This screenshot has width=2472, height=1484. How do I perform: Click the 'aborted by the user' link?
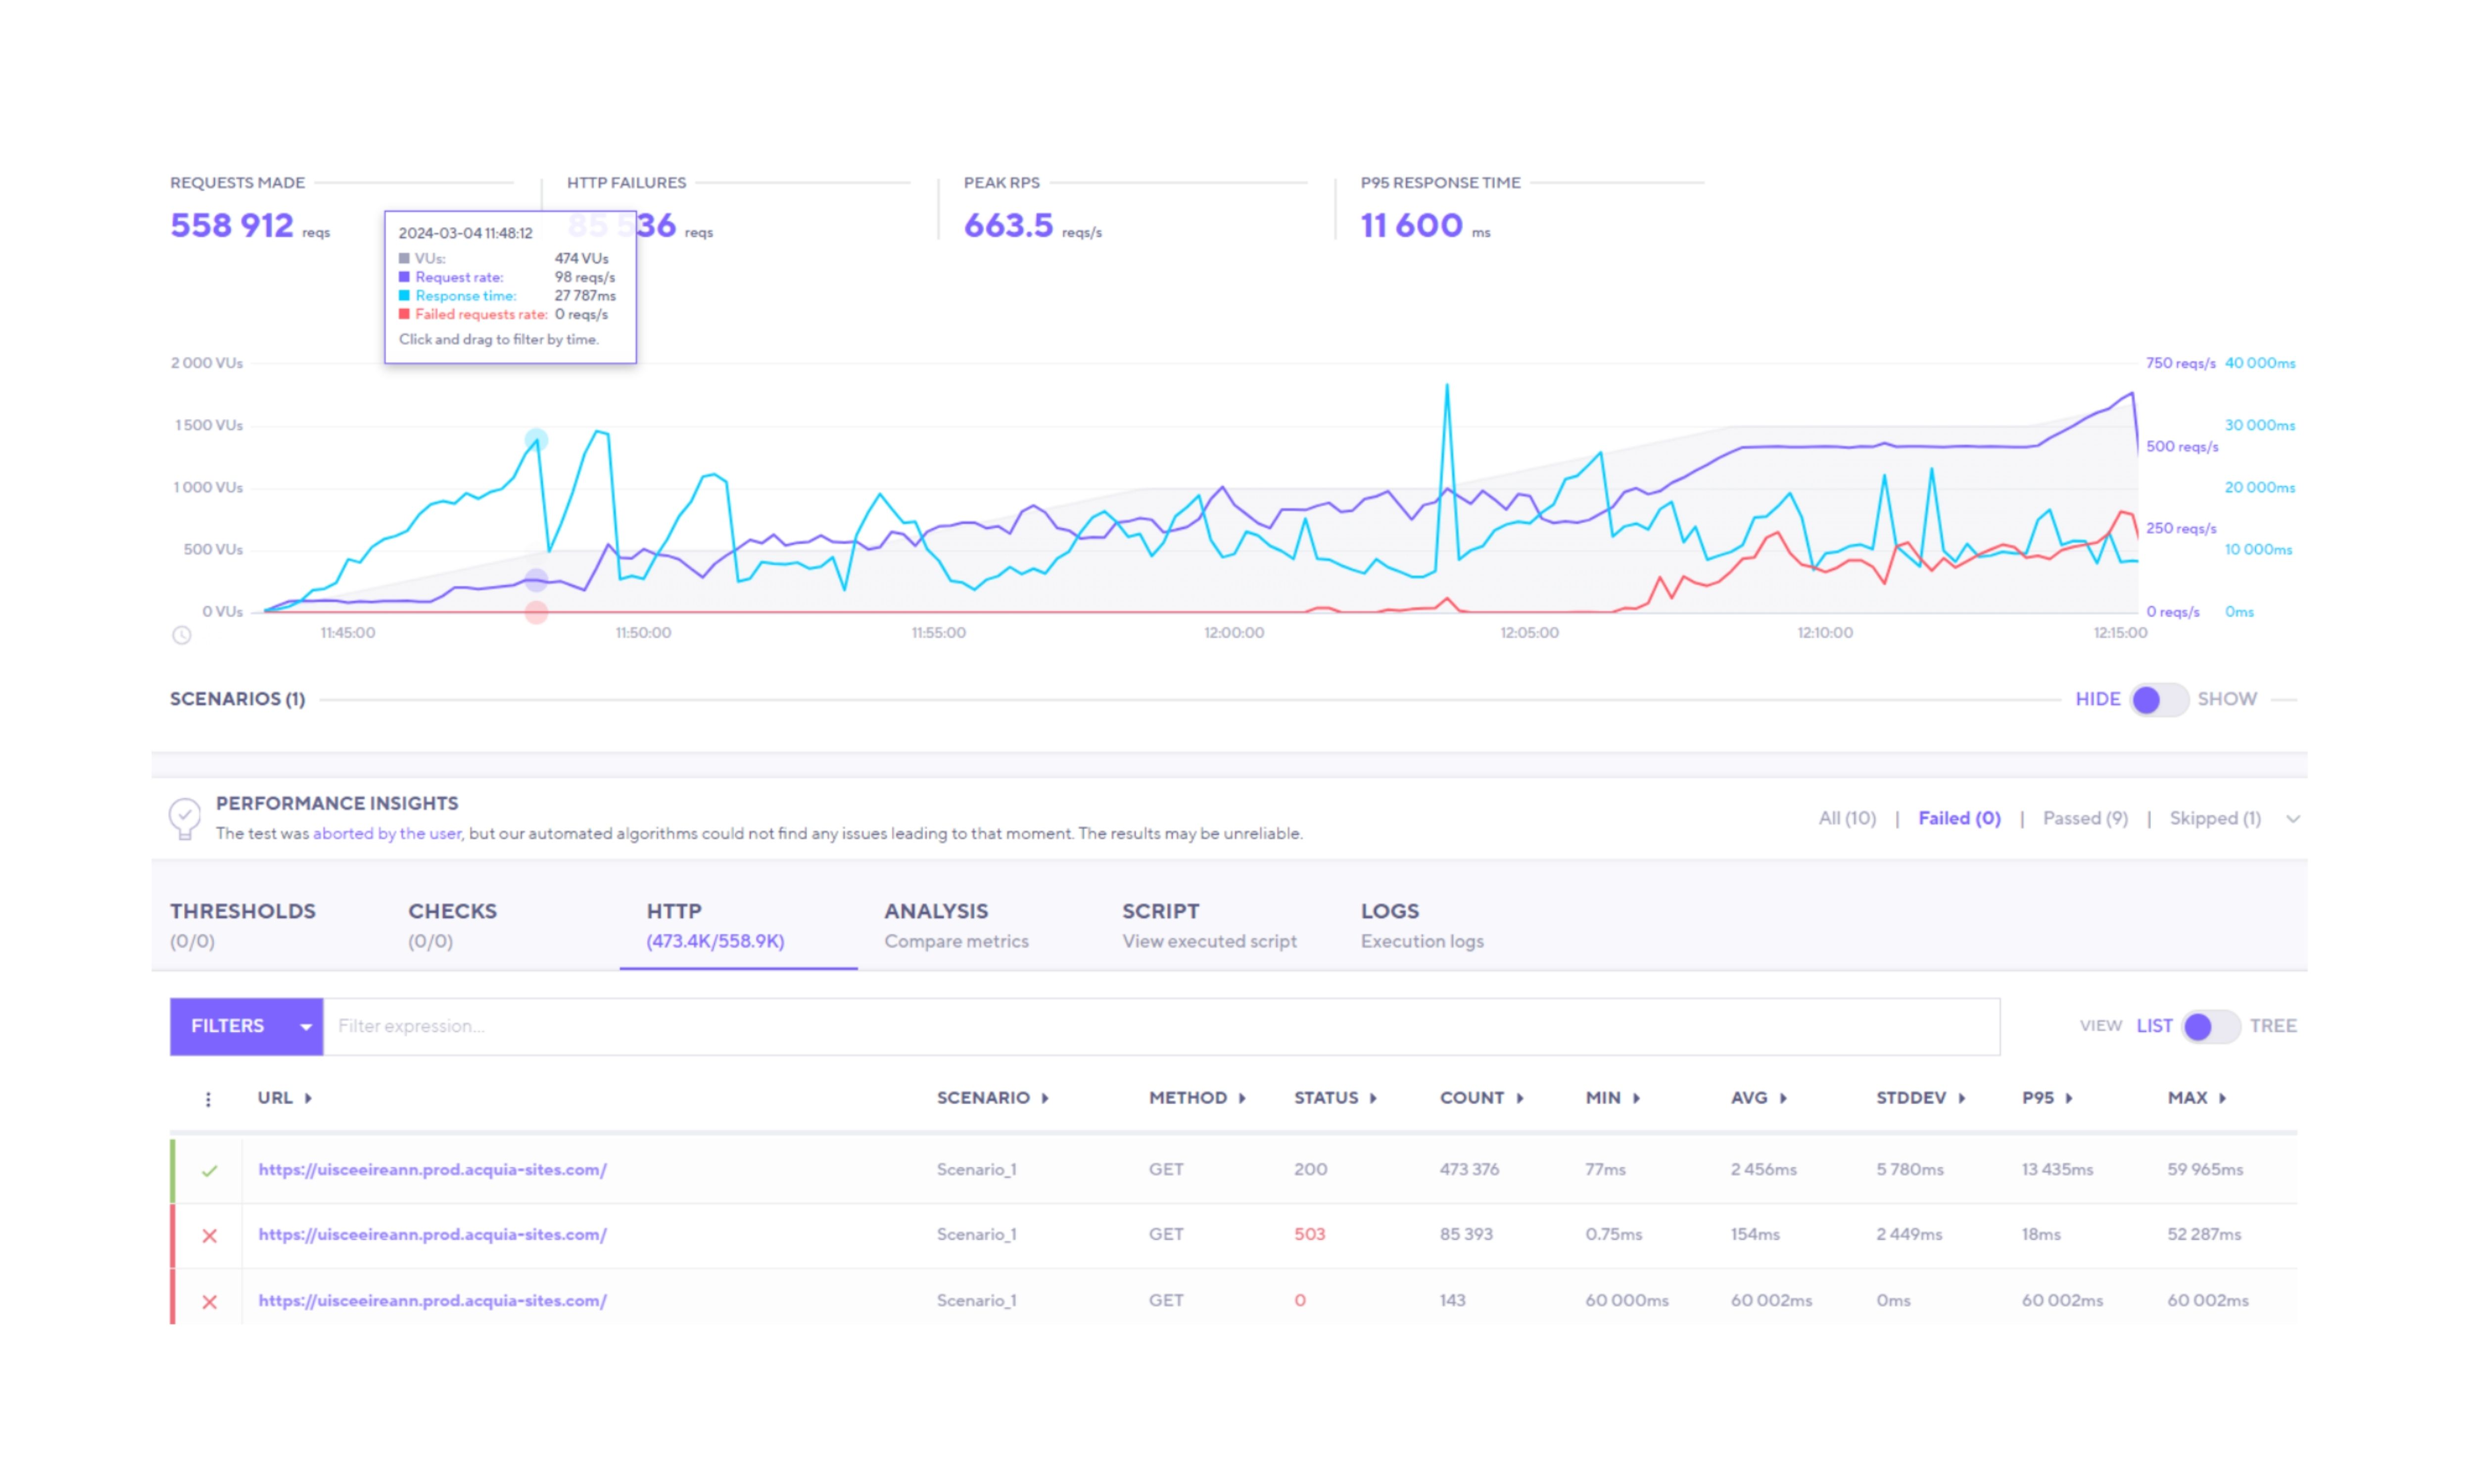coord(387,833)
